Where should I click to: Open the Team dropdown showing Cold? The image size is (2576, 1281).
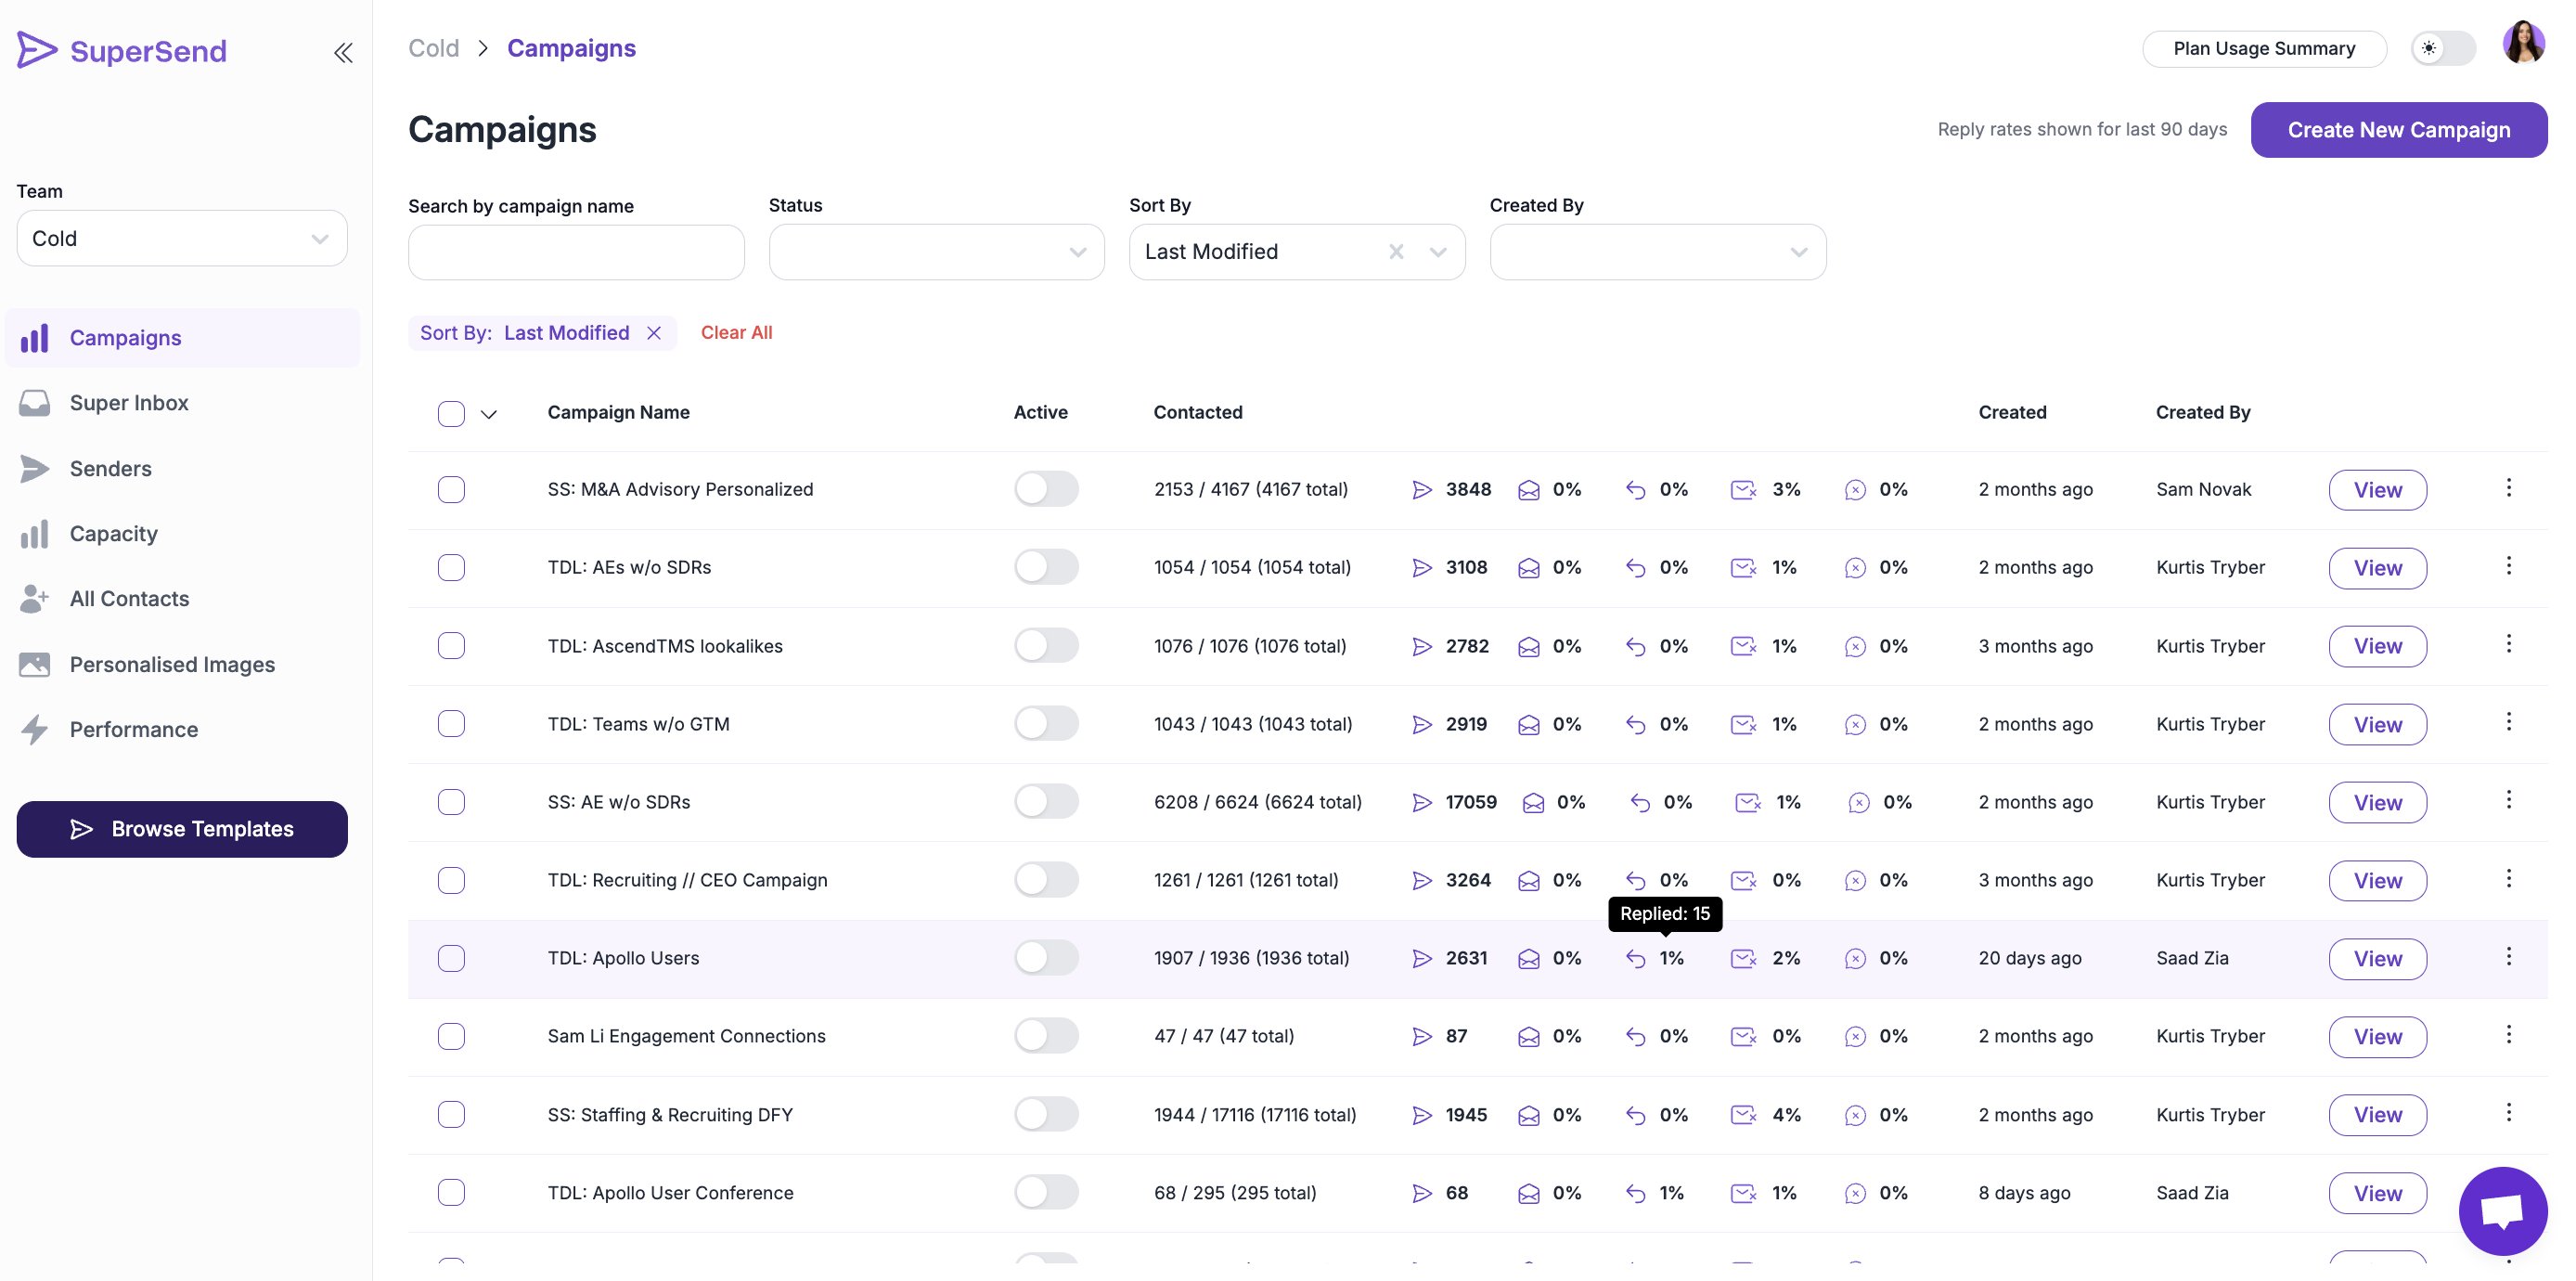pos(181,238)
